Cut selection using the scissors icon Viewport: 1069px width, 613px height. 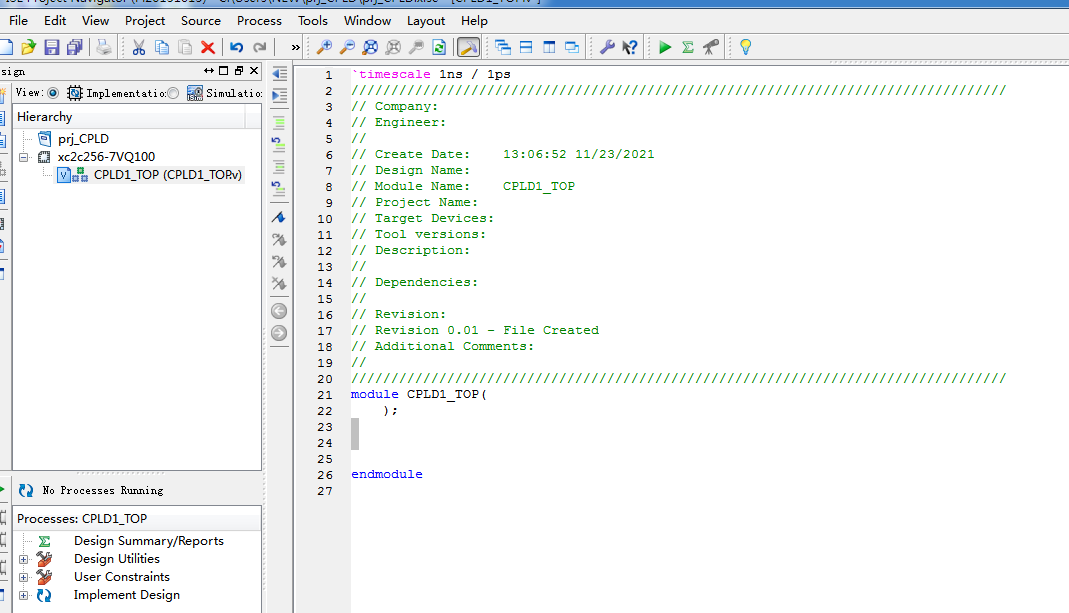tap(137, 46)
